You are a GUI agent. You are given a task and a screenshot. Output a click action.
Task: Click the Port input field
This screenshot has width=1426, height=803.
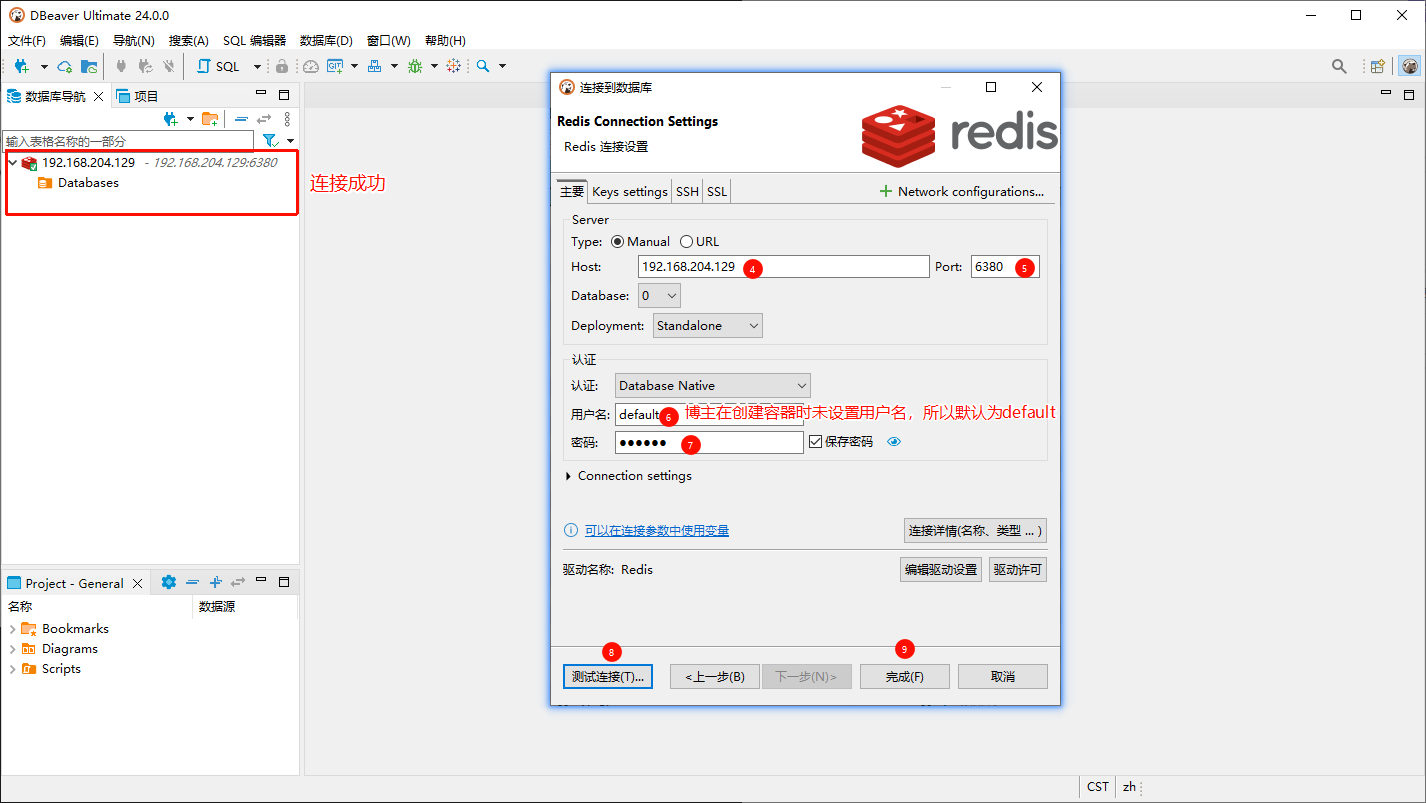click(1005, 267)
